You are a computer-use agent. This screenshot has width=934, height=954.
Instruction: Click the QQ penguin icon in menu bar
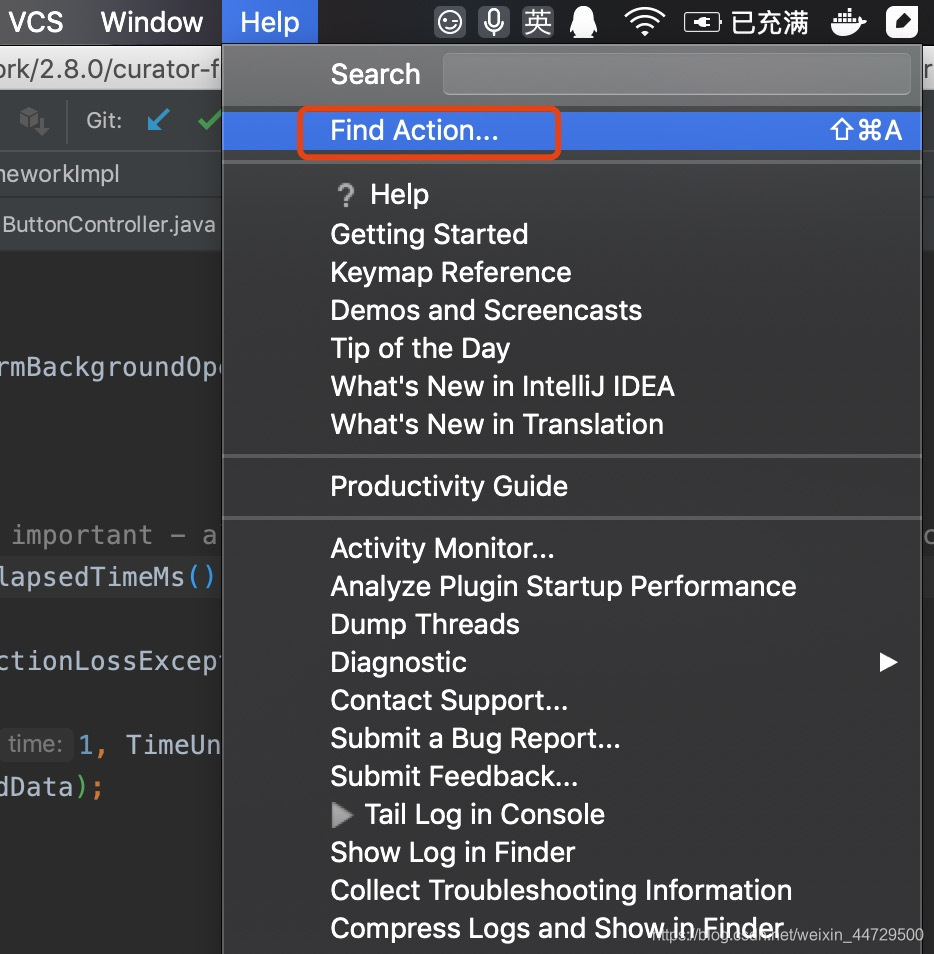(x=585, y=22)
